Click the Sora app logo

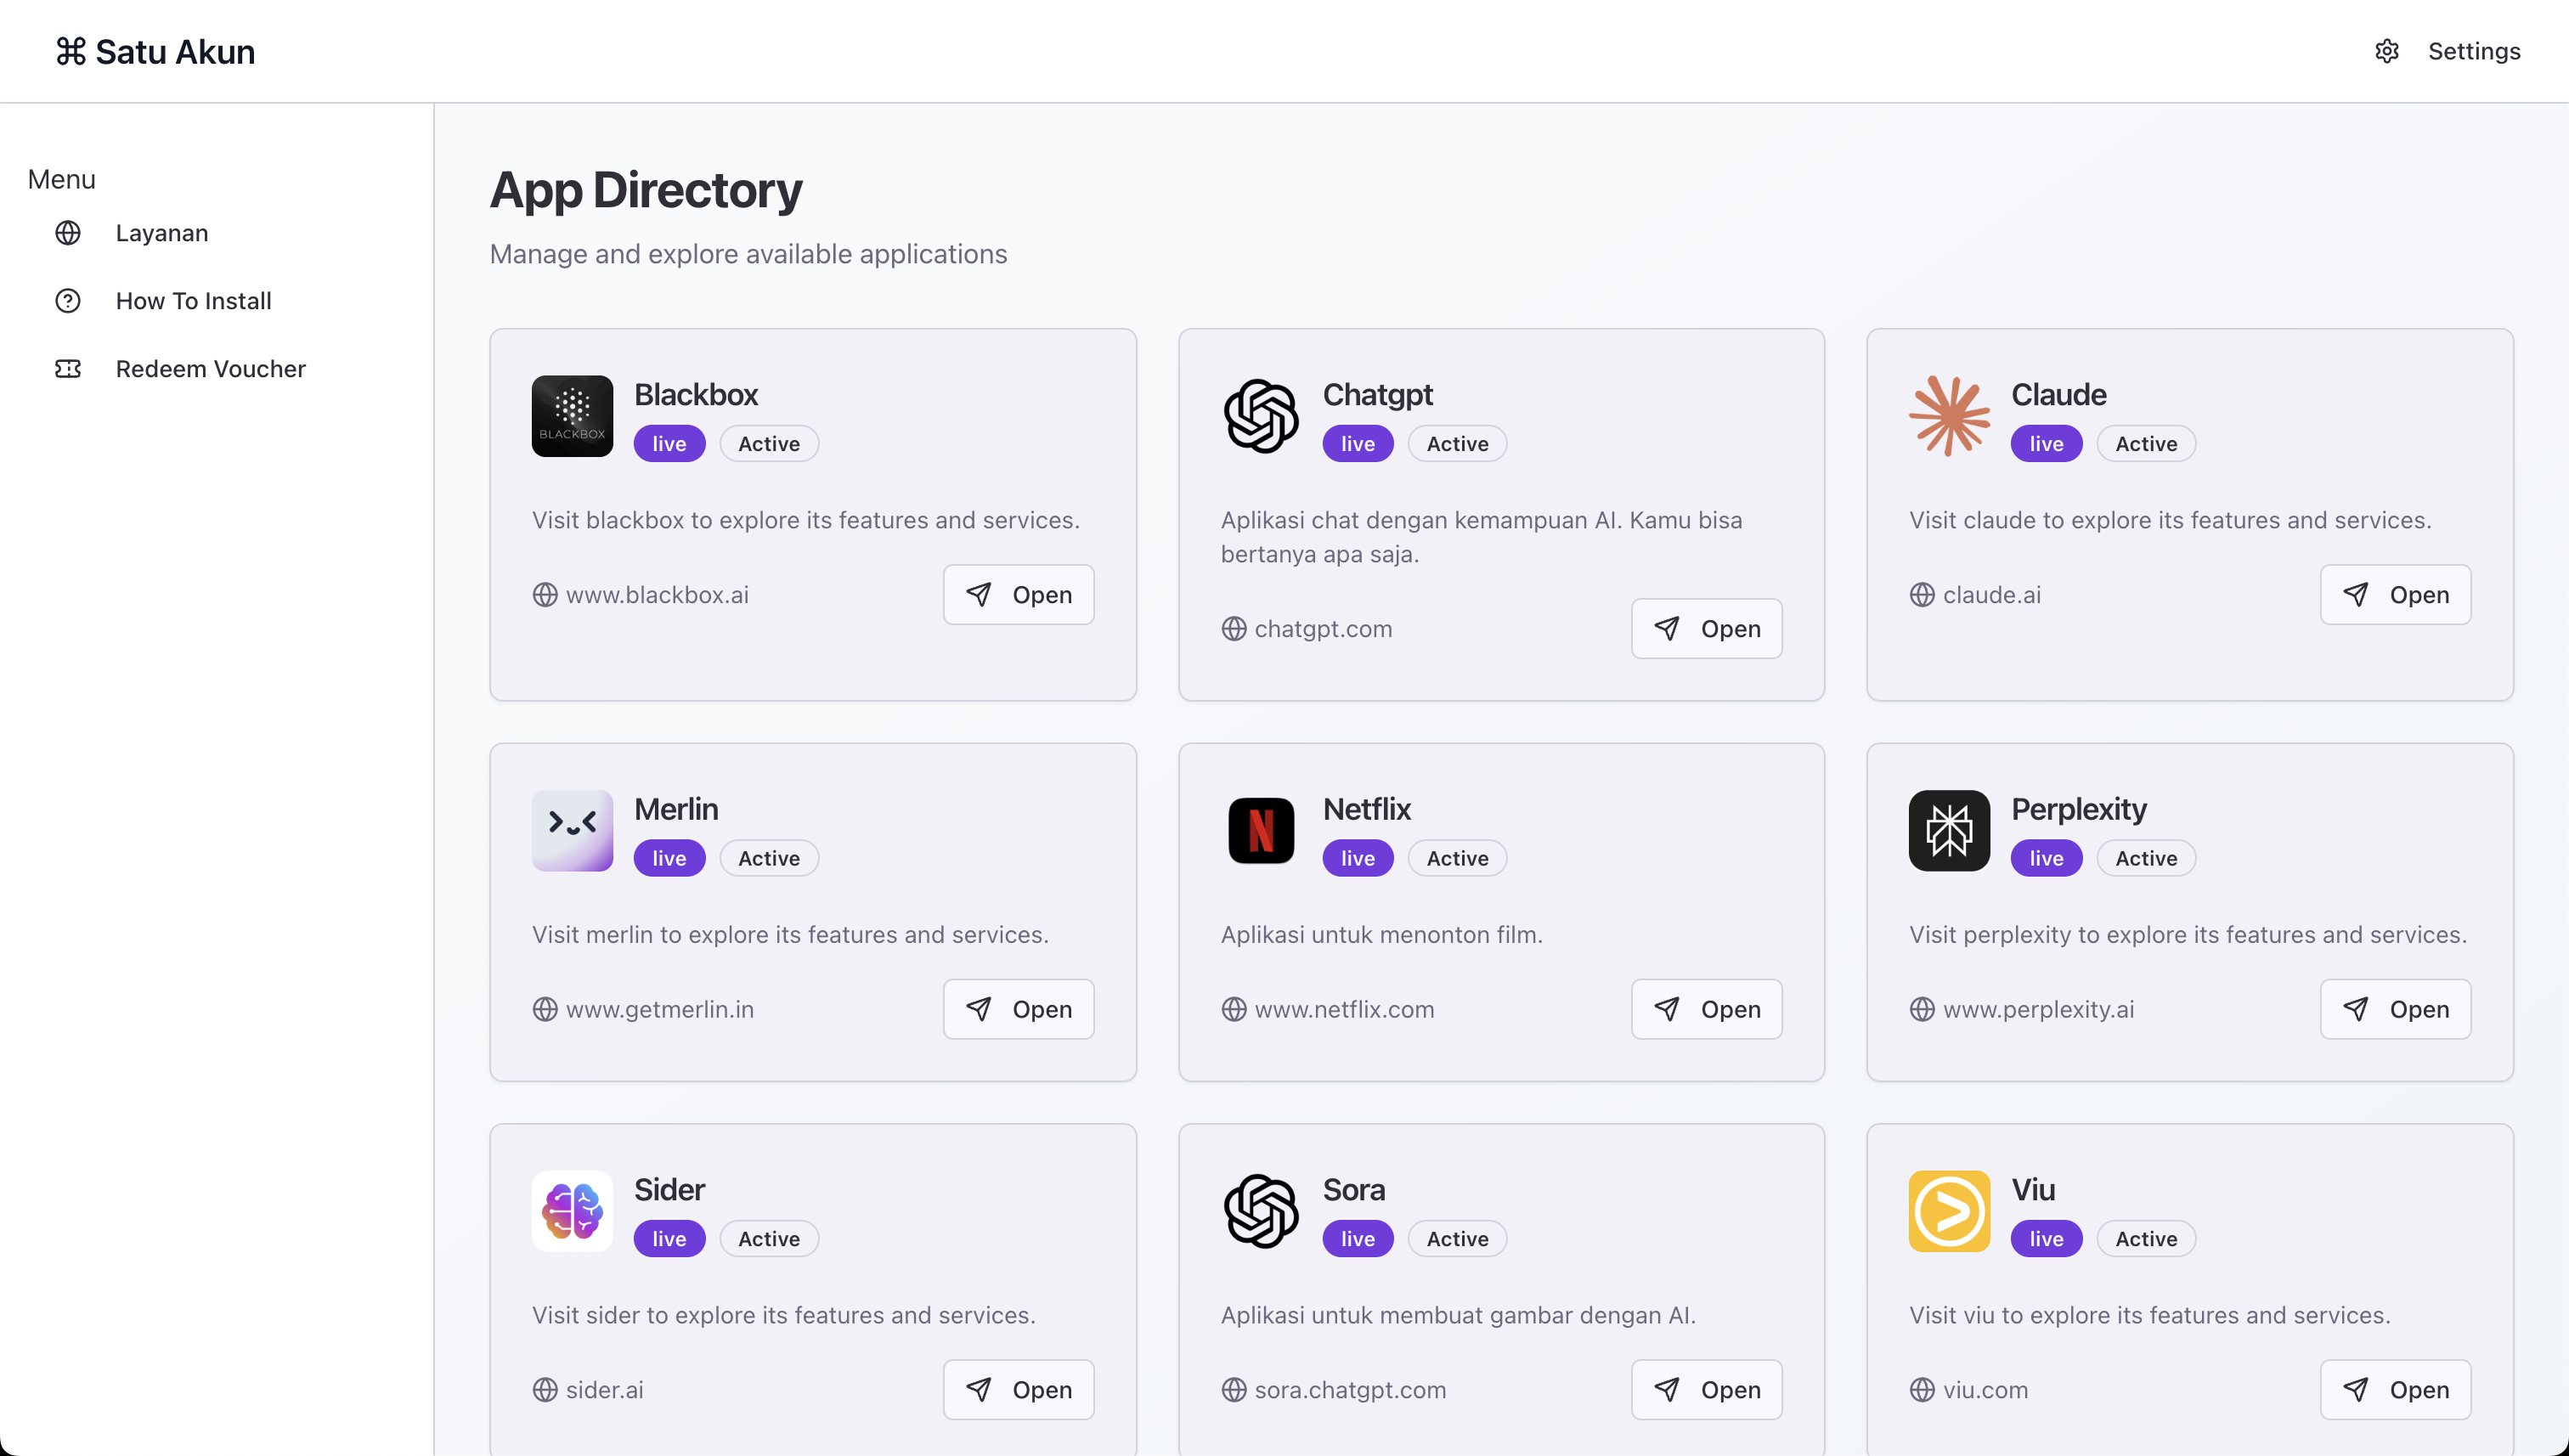(1261, 1211)
